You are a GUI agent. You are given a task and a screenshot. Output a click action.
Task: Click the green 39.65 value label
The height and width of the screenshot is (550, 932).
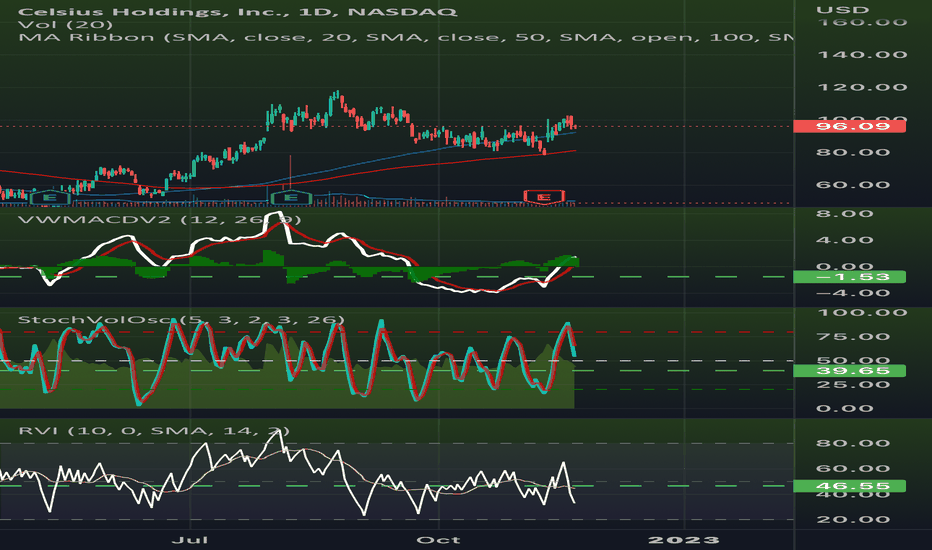pos(849,370)
